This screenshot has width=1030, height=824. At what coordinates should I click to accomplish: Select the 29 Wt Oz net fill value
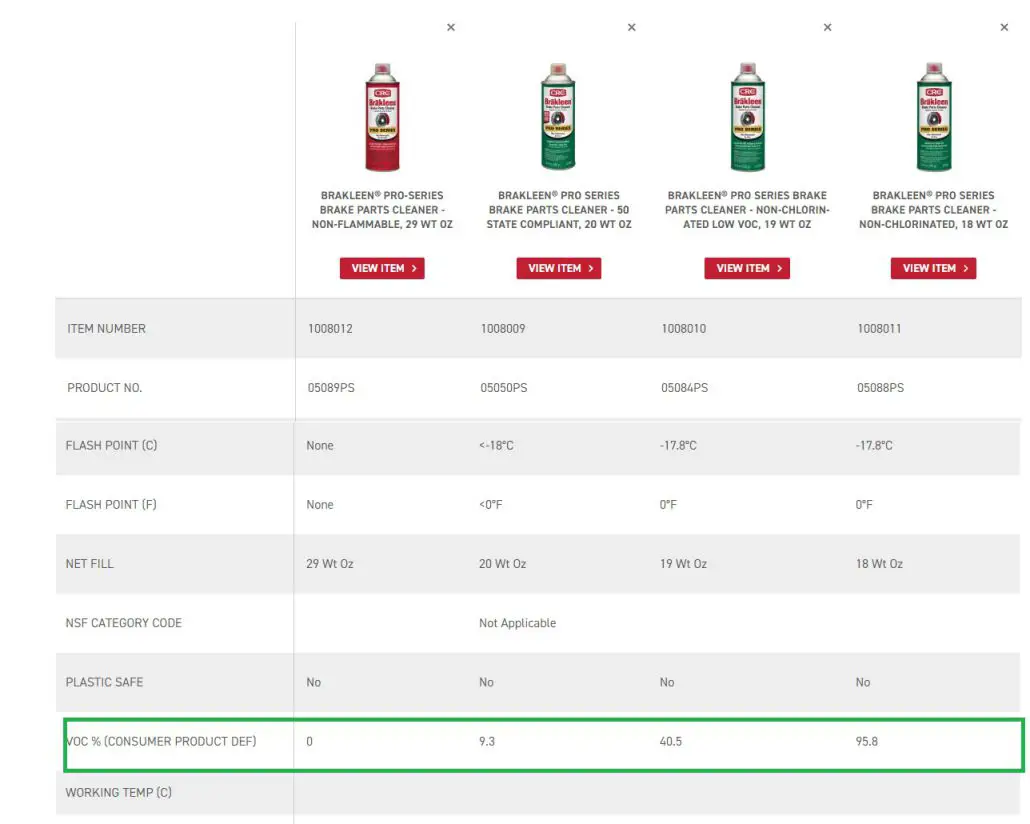click(330, 564)
